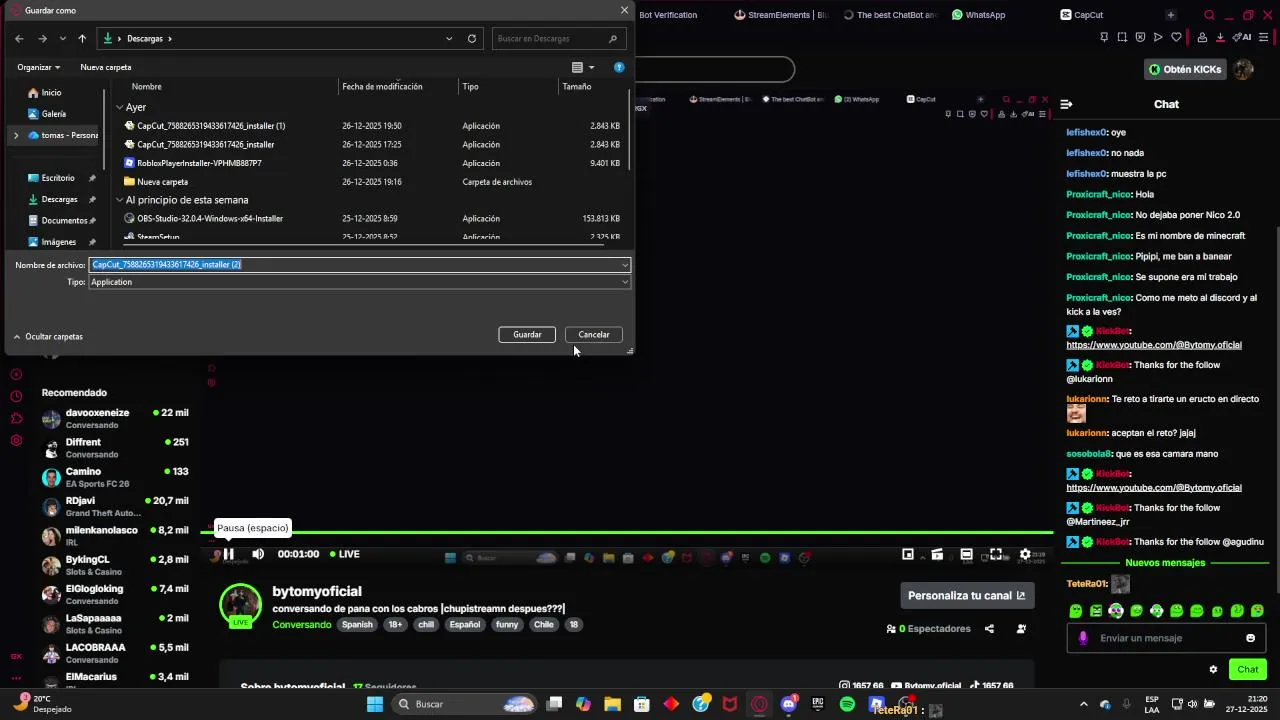Open Spotify from the Windows taskbar
The height and width of the screenshot is (720, 1280).
point(847,704)
